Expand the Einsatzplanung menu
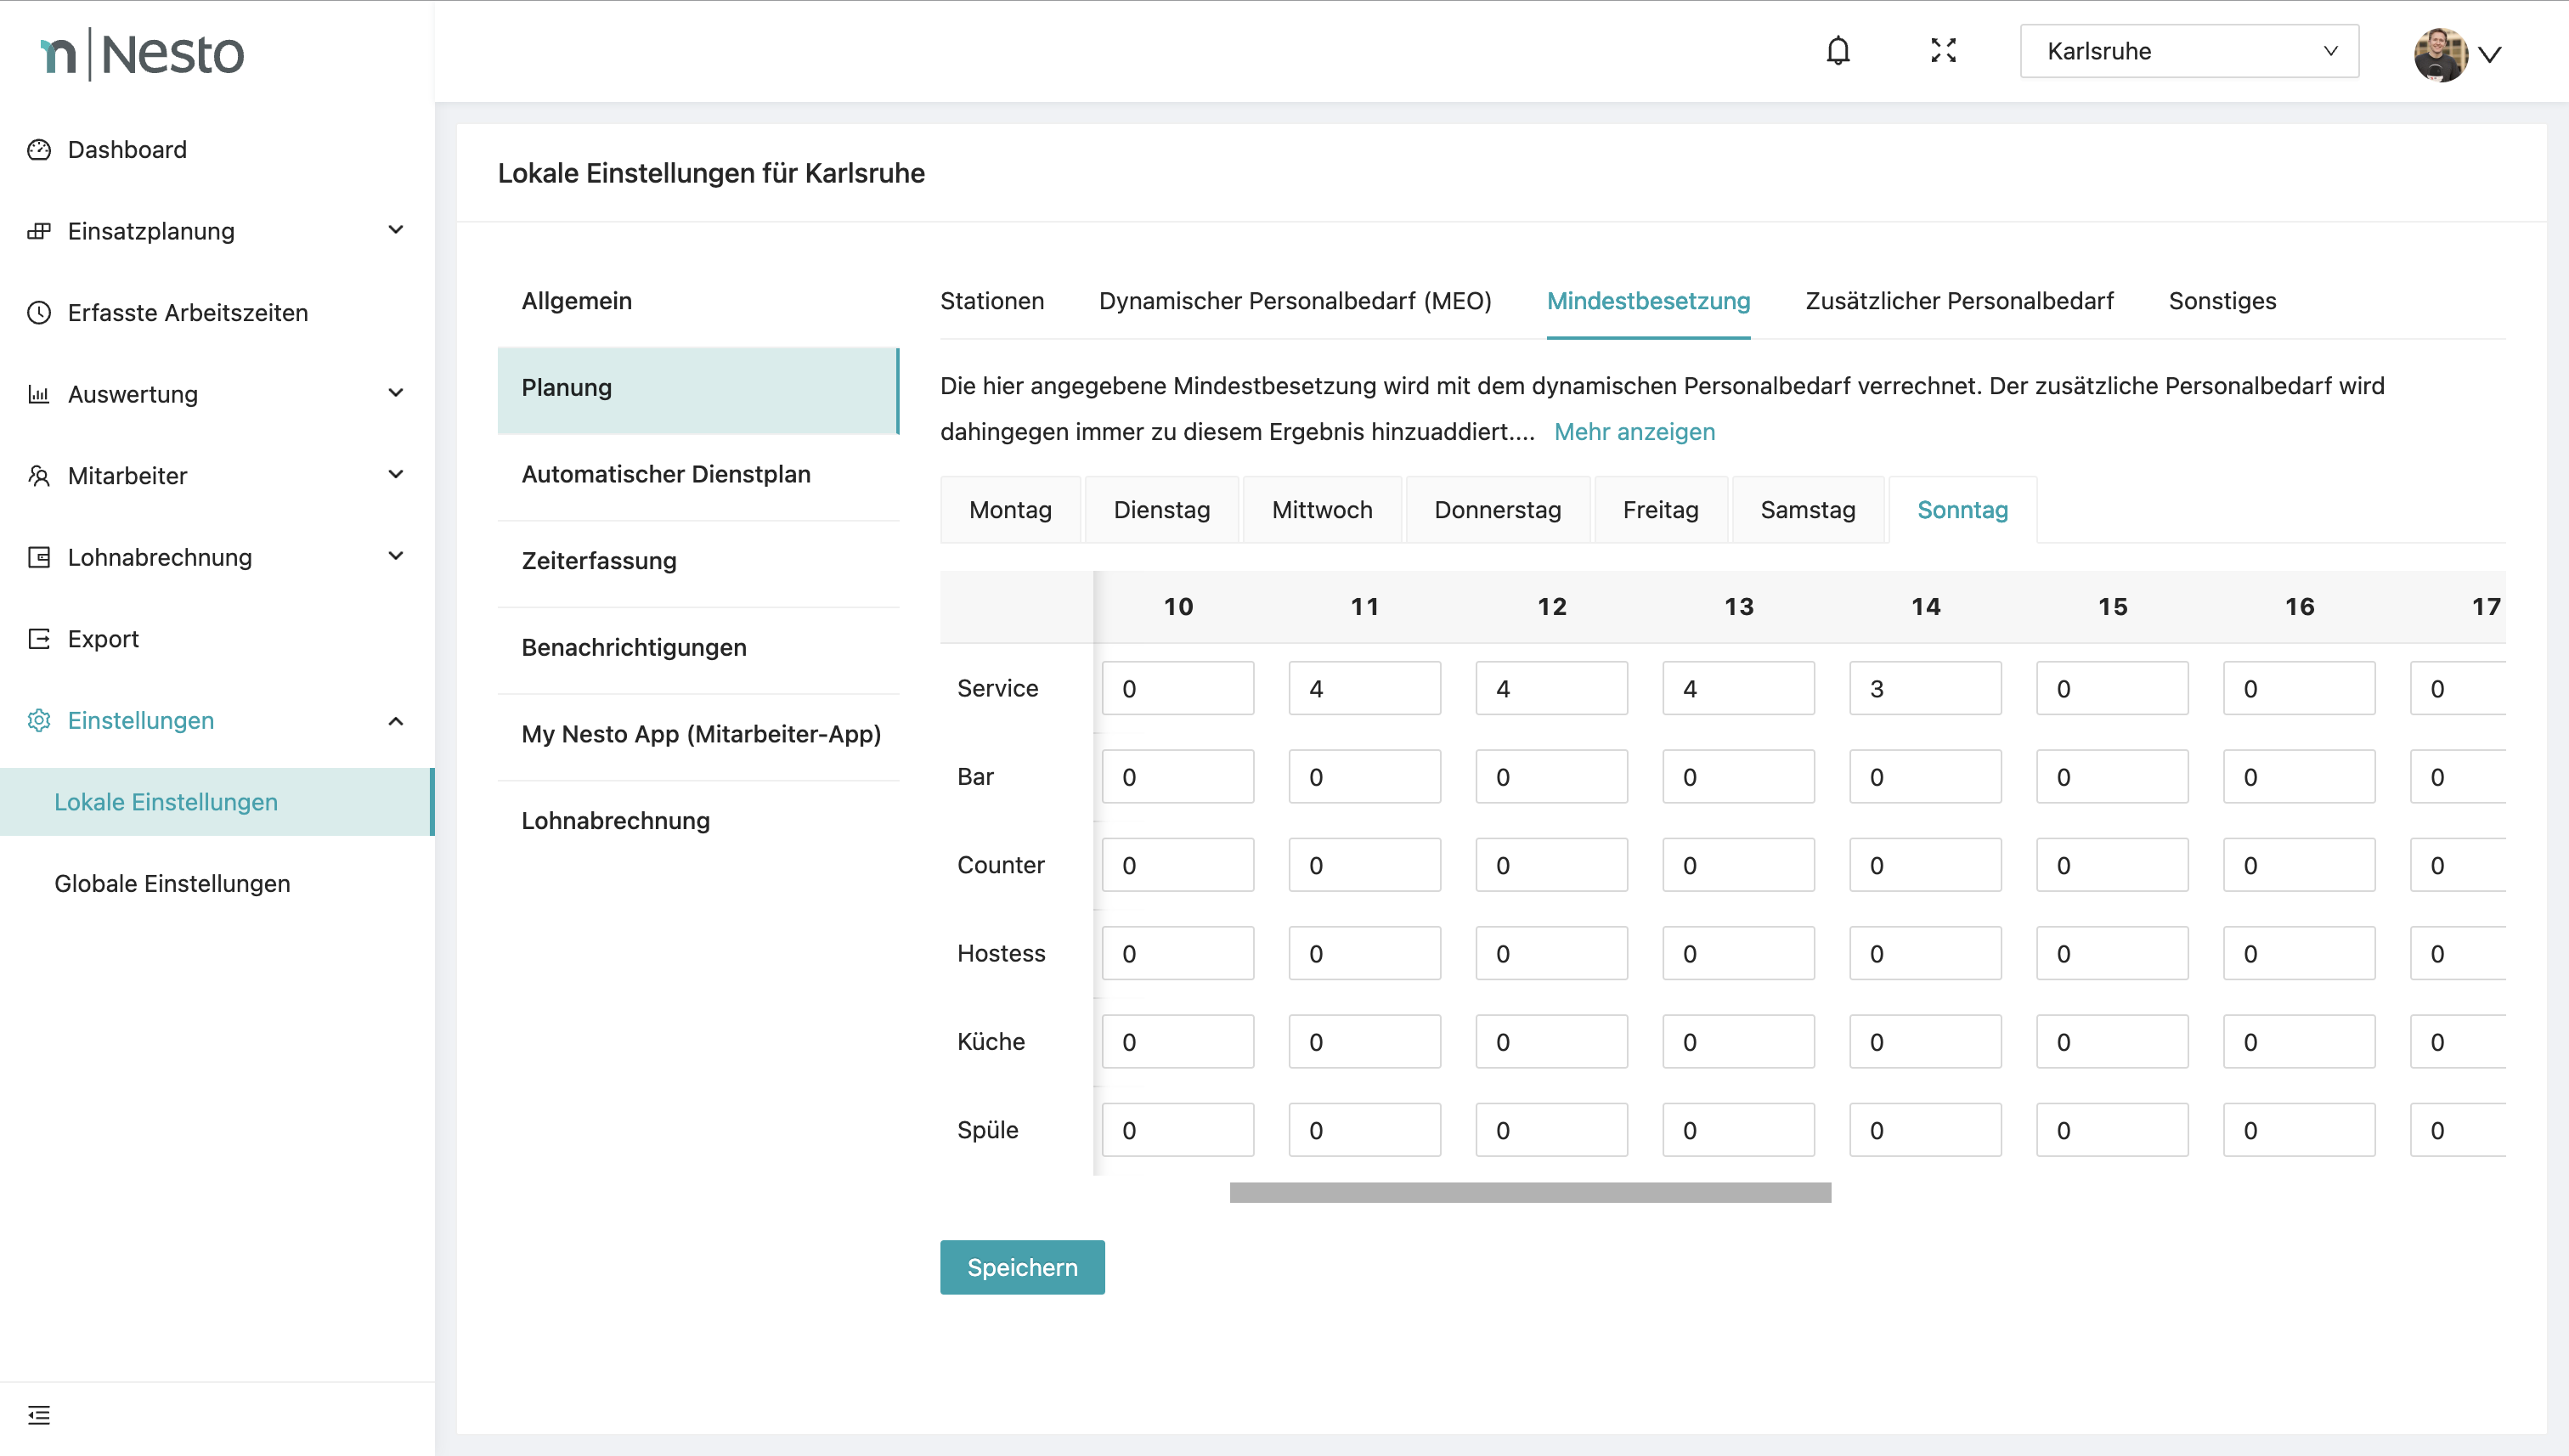Viewport: 2569px width, 1456px height. point(396,231)
